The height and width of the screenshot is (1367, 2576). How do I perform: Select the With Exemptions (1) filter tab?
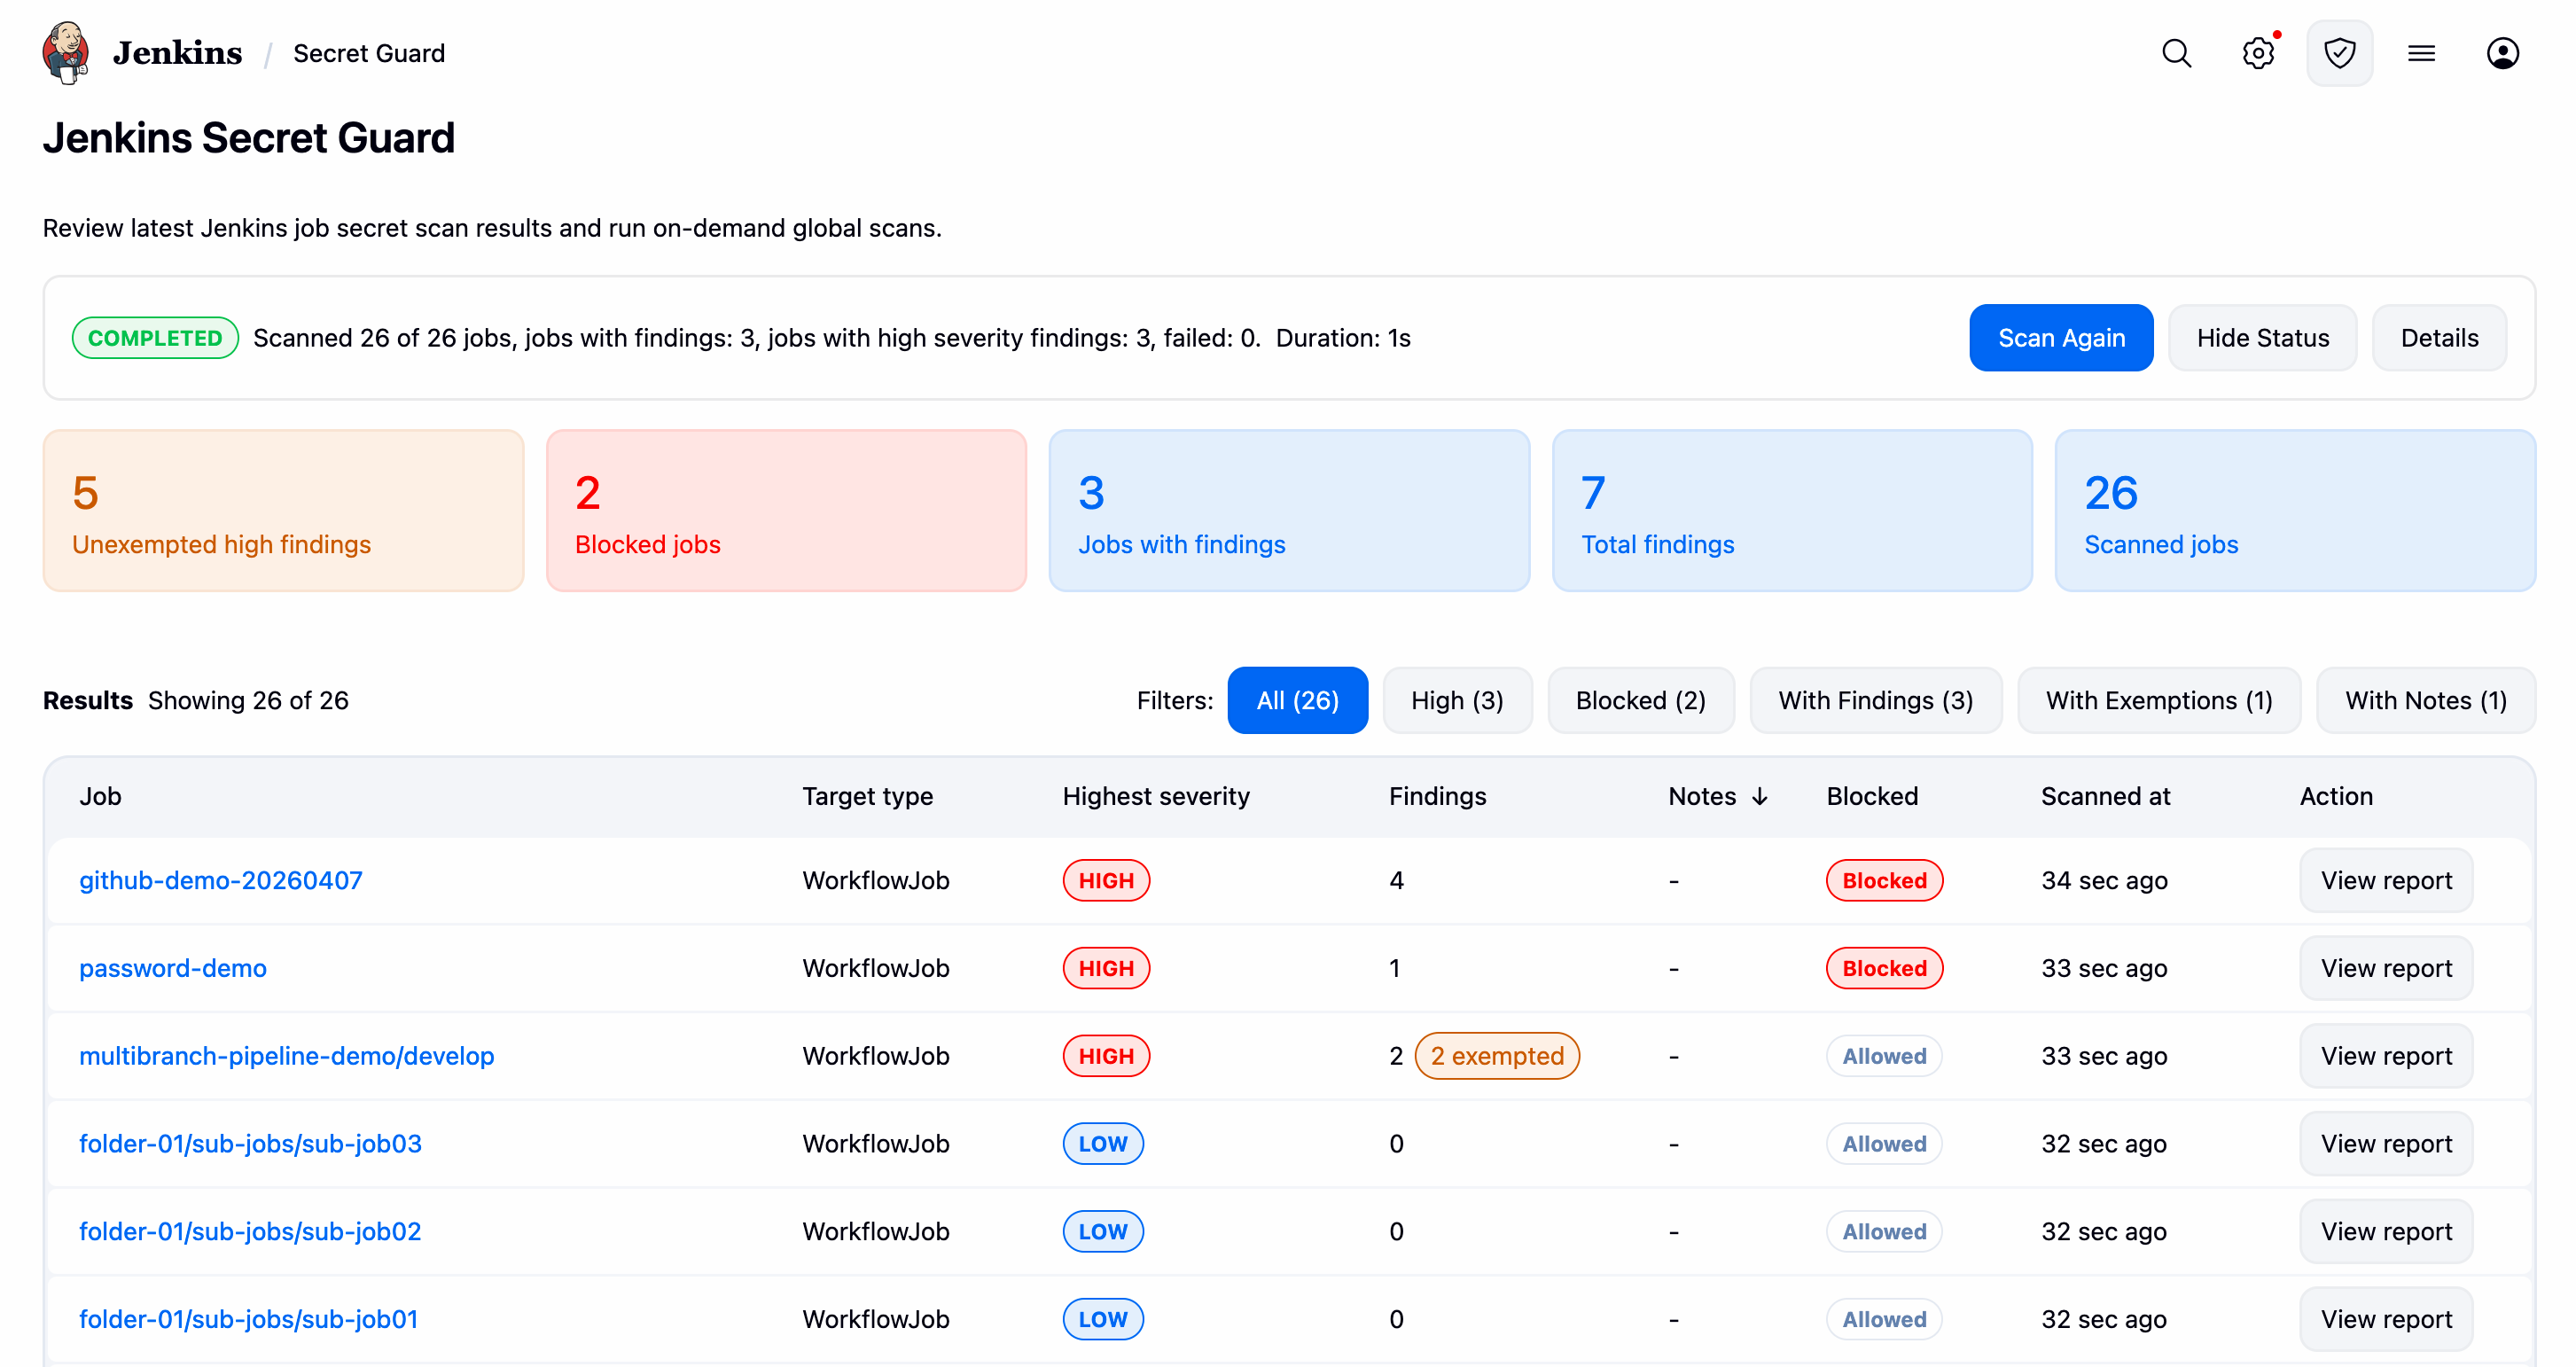click(2158, 700)
